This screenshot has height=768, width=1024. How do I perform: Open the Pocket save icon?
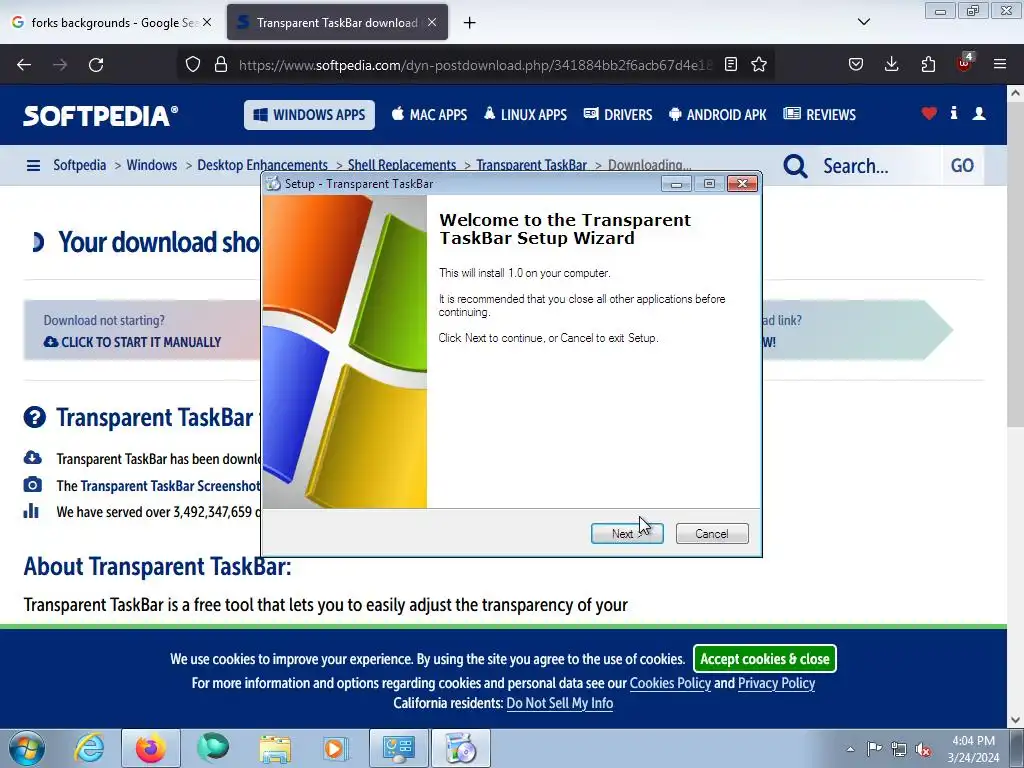pyautogui.click(x=856, y=65)
